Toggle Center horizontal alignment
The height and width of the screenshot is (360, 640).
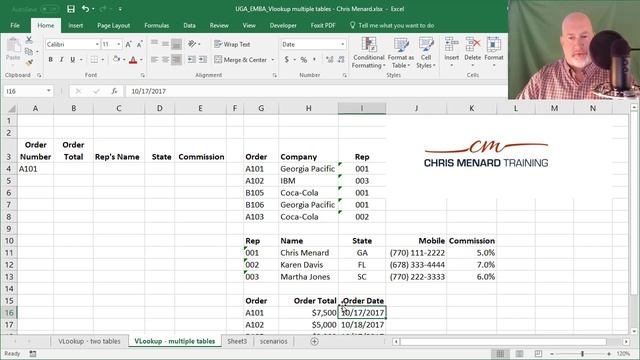(x=165, y=60)
